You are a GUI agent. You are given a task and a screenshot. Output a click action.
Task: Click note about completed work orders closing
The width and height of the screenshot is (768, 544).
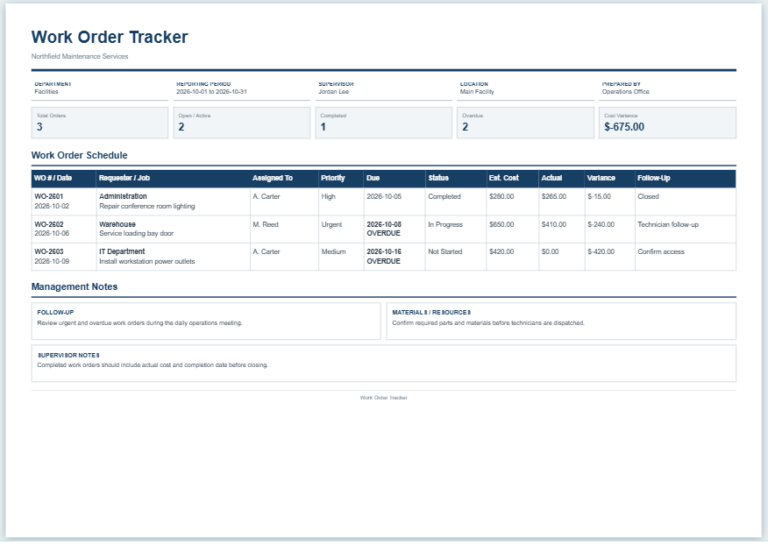[x=153, y=365]
